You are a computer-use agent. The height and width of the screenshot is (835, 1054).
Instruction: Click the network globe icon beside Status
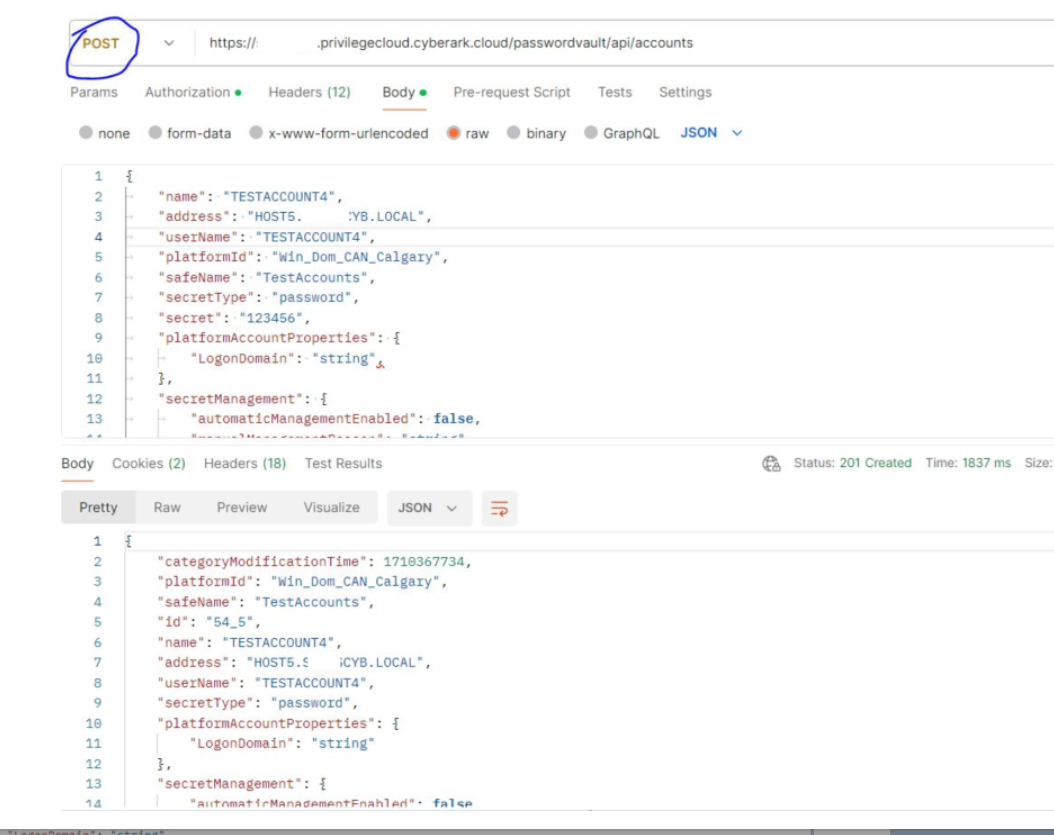click(771, 463)
